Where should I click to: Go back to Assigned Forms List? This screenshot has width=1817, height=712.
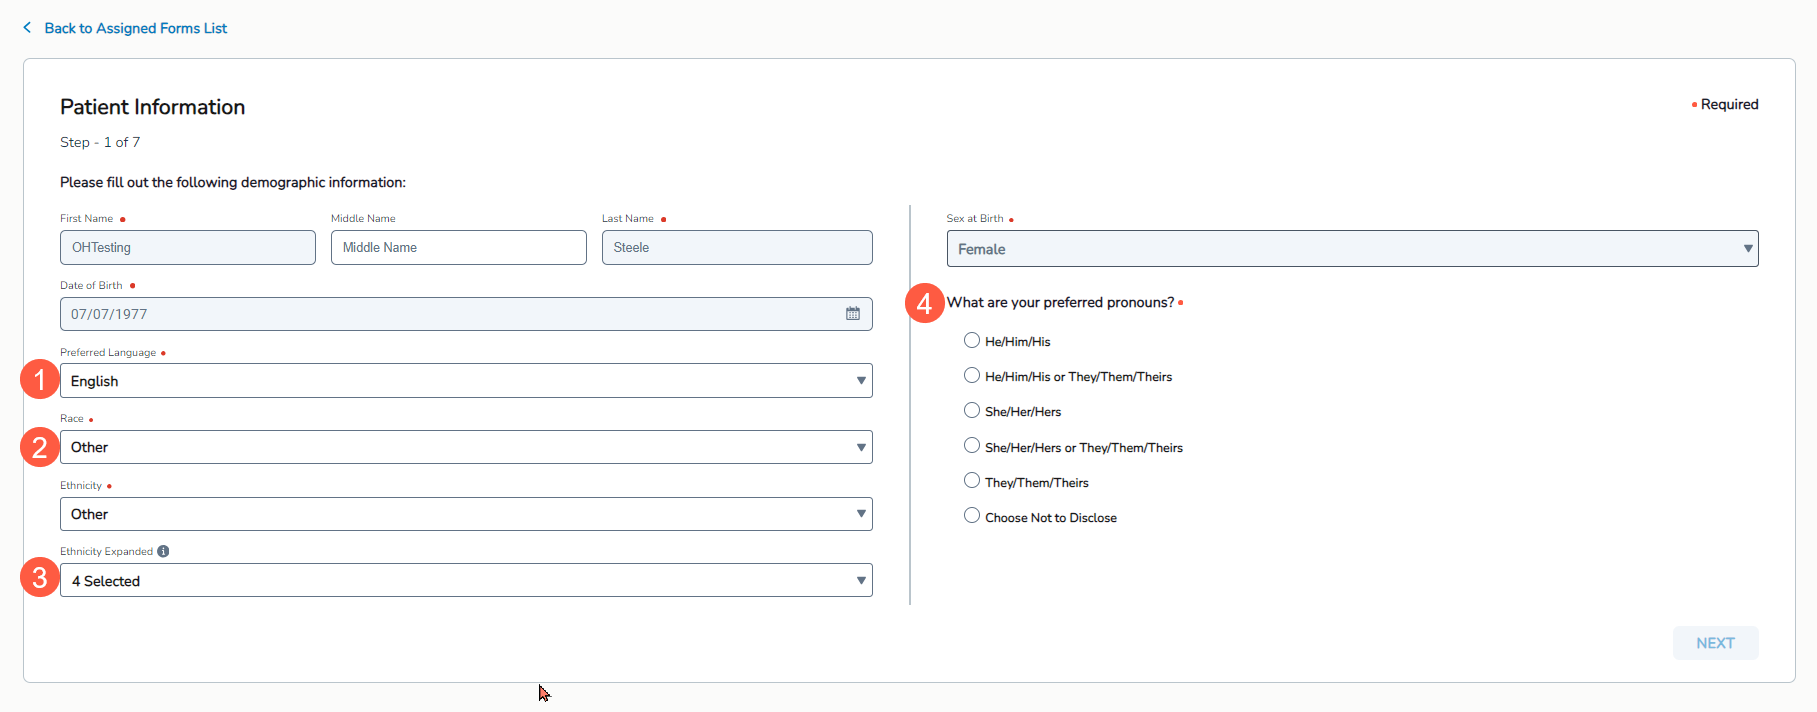[135, 28]
